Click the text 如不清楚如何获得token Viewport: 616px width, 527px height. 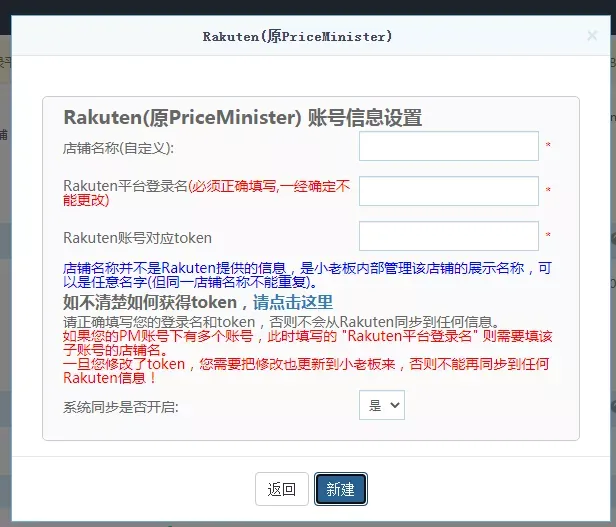150,302
